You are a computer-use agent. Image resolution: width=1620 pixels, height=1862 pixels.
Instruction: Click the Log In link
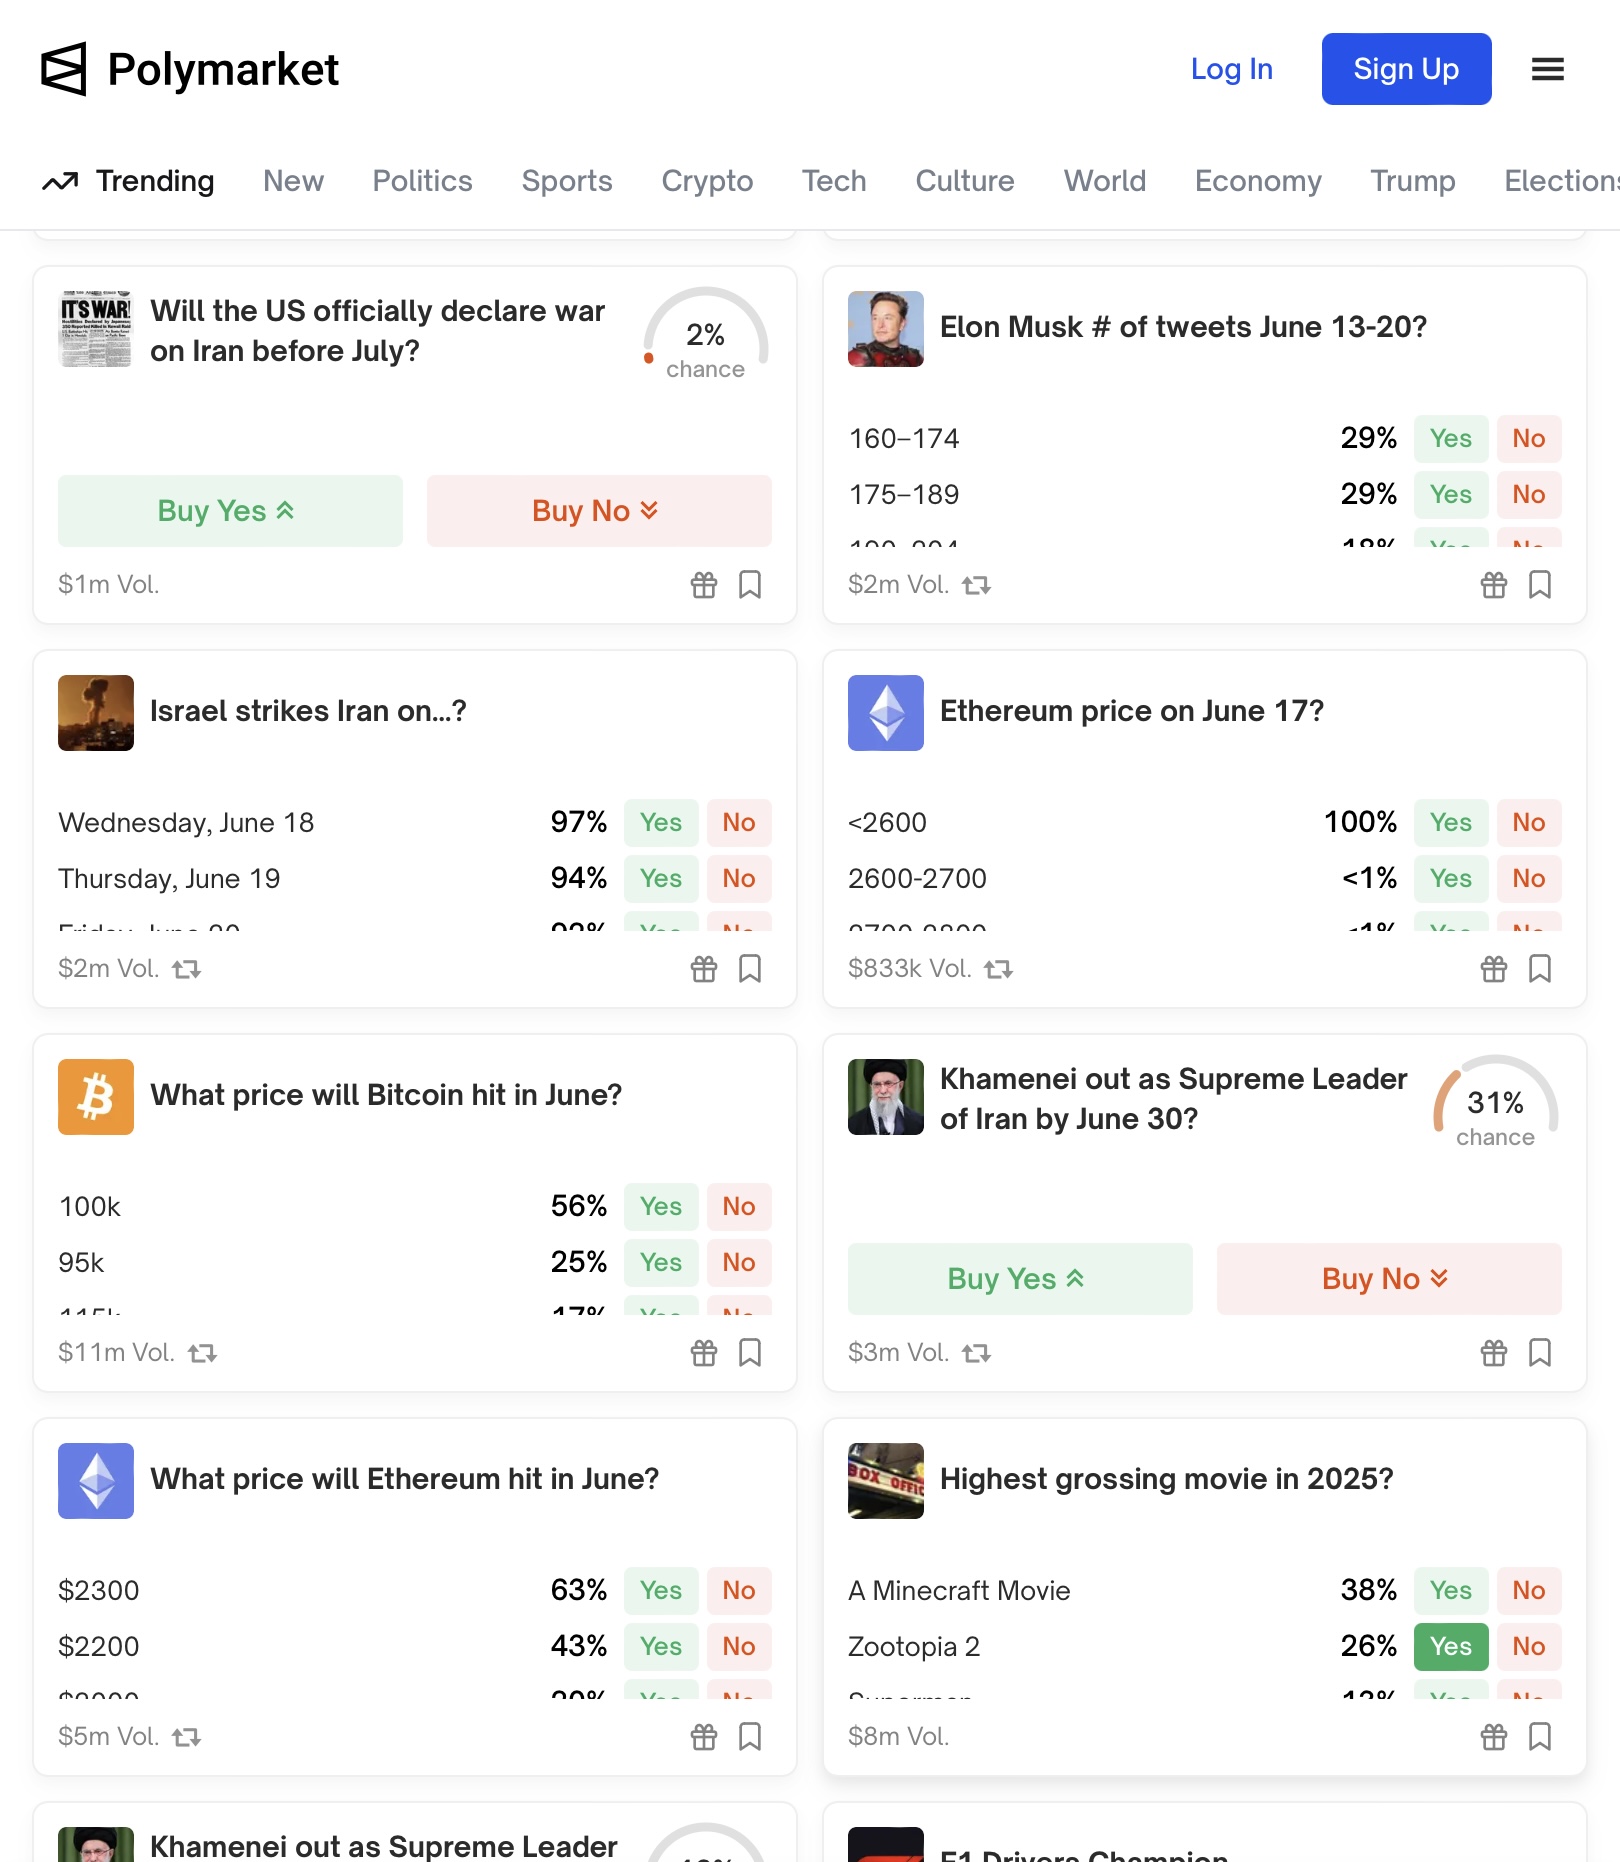1232,69
